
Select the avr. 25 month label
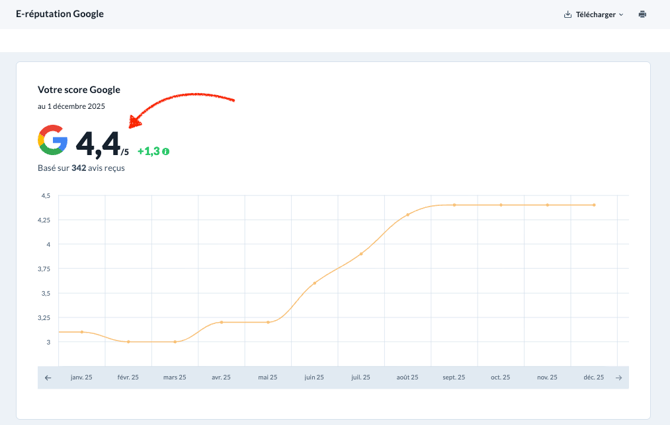[221, 377]
